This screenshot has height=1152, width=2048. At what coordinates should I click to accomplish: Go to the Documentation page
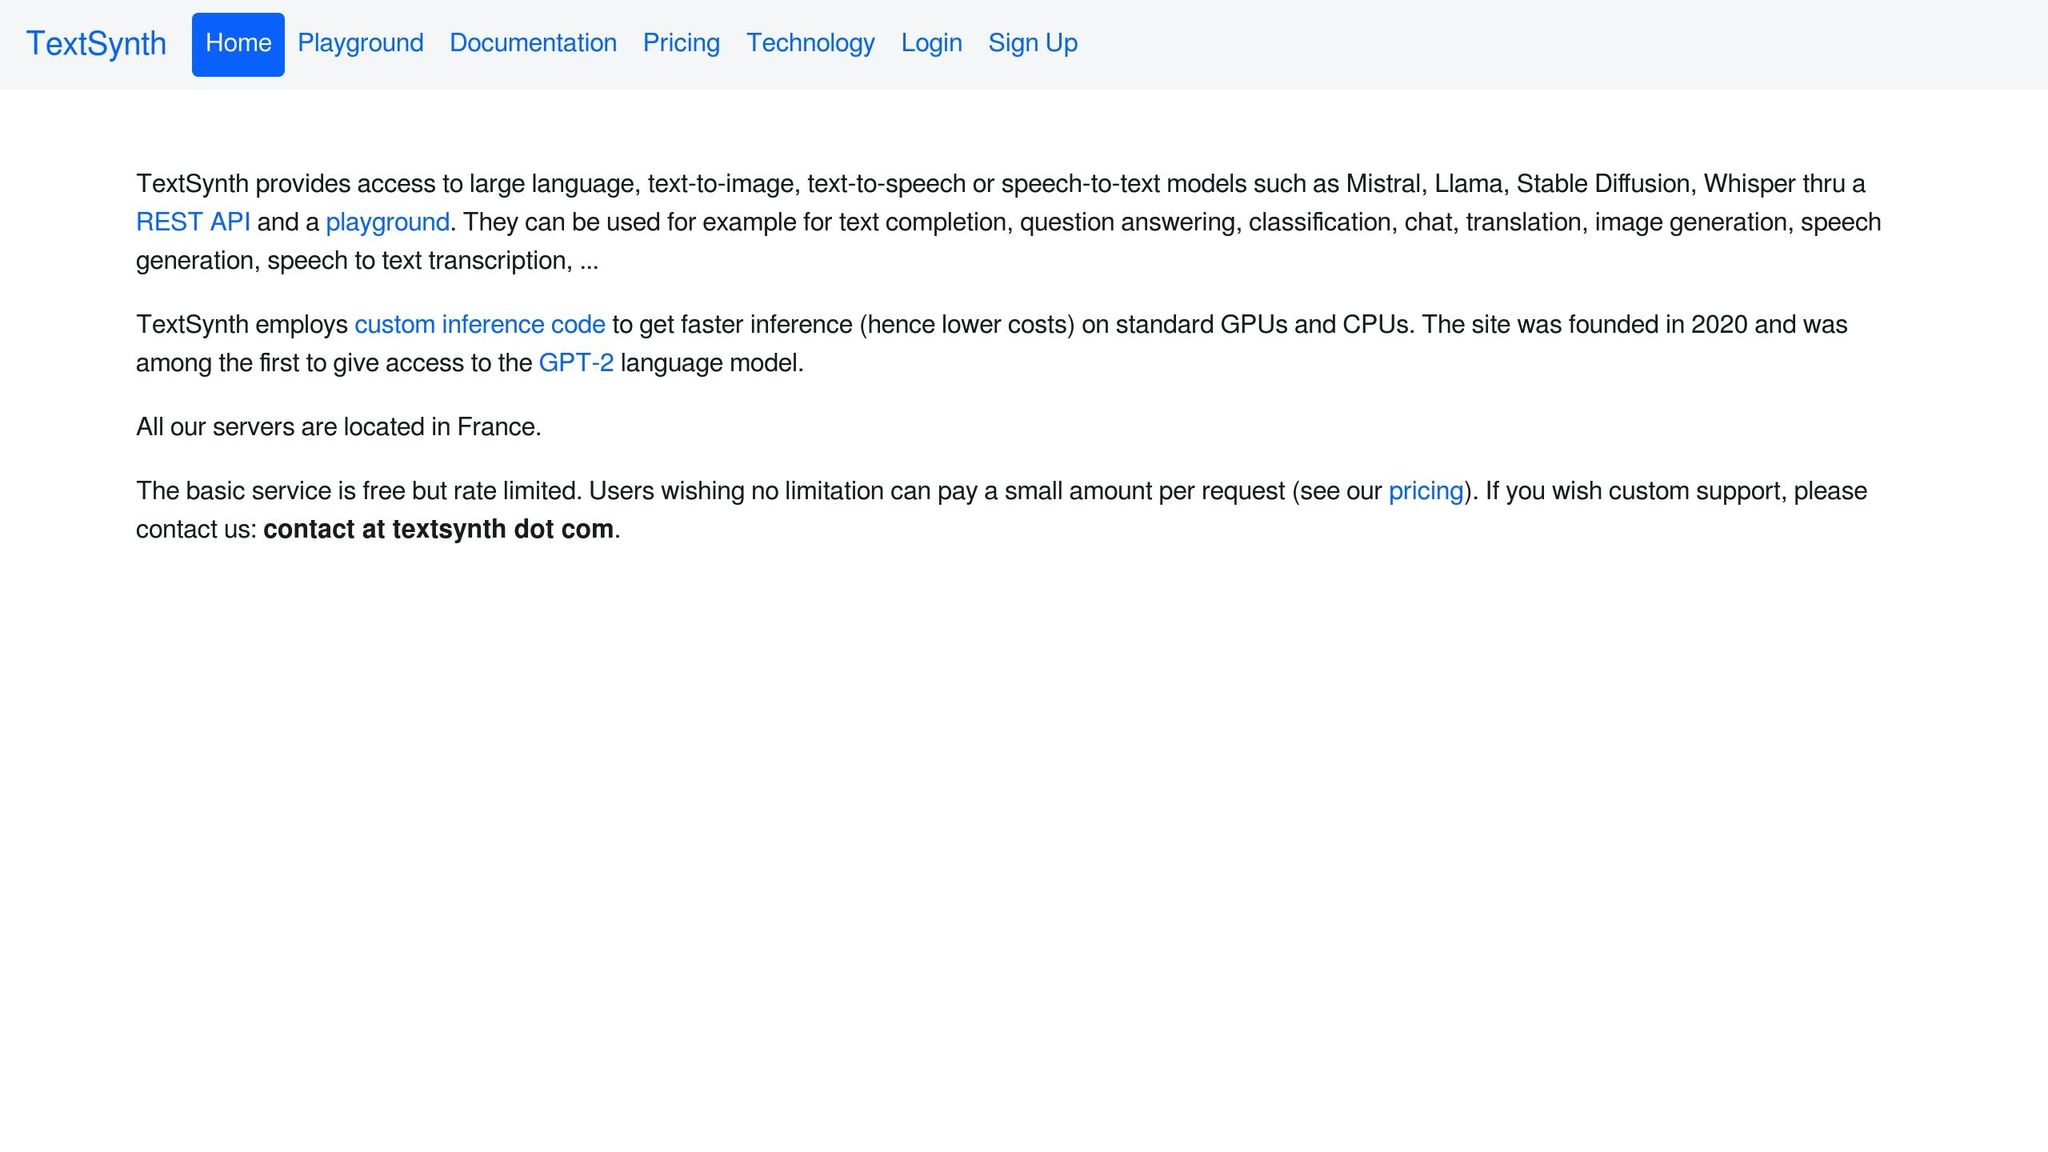click(x=533, y=43)
